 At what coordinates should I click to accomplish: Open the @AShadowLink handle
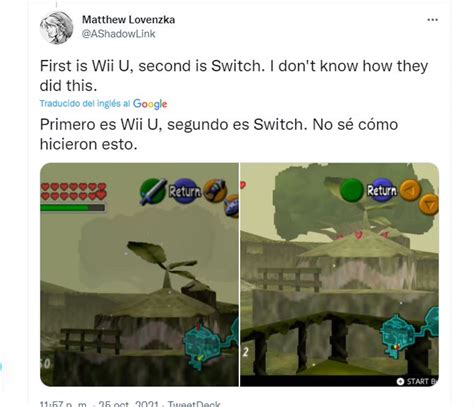coord(119,34)
